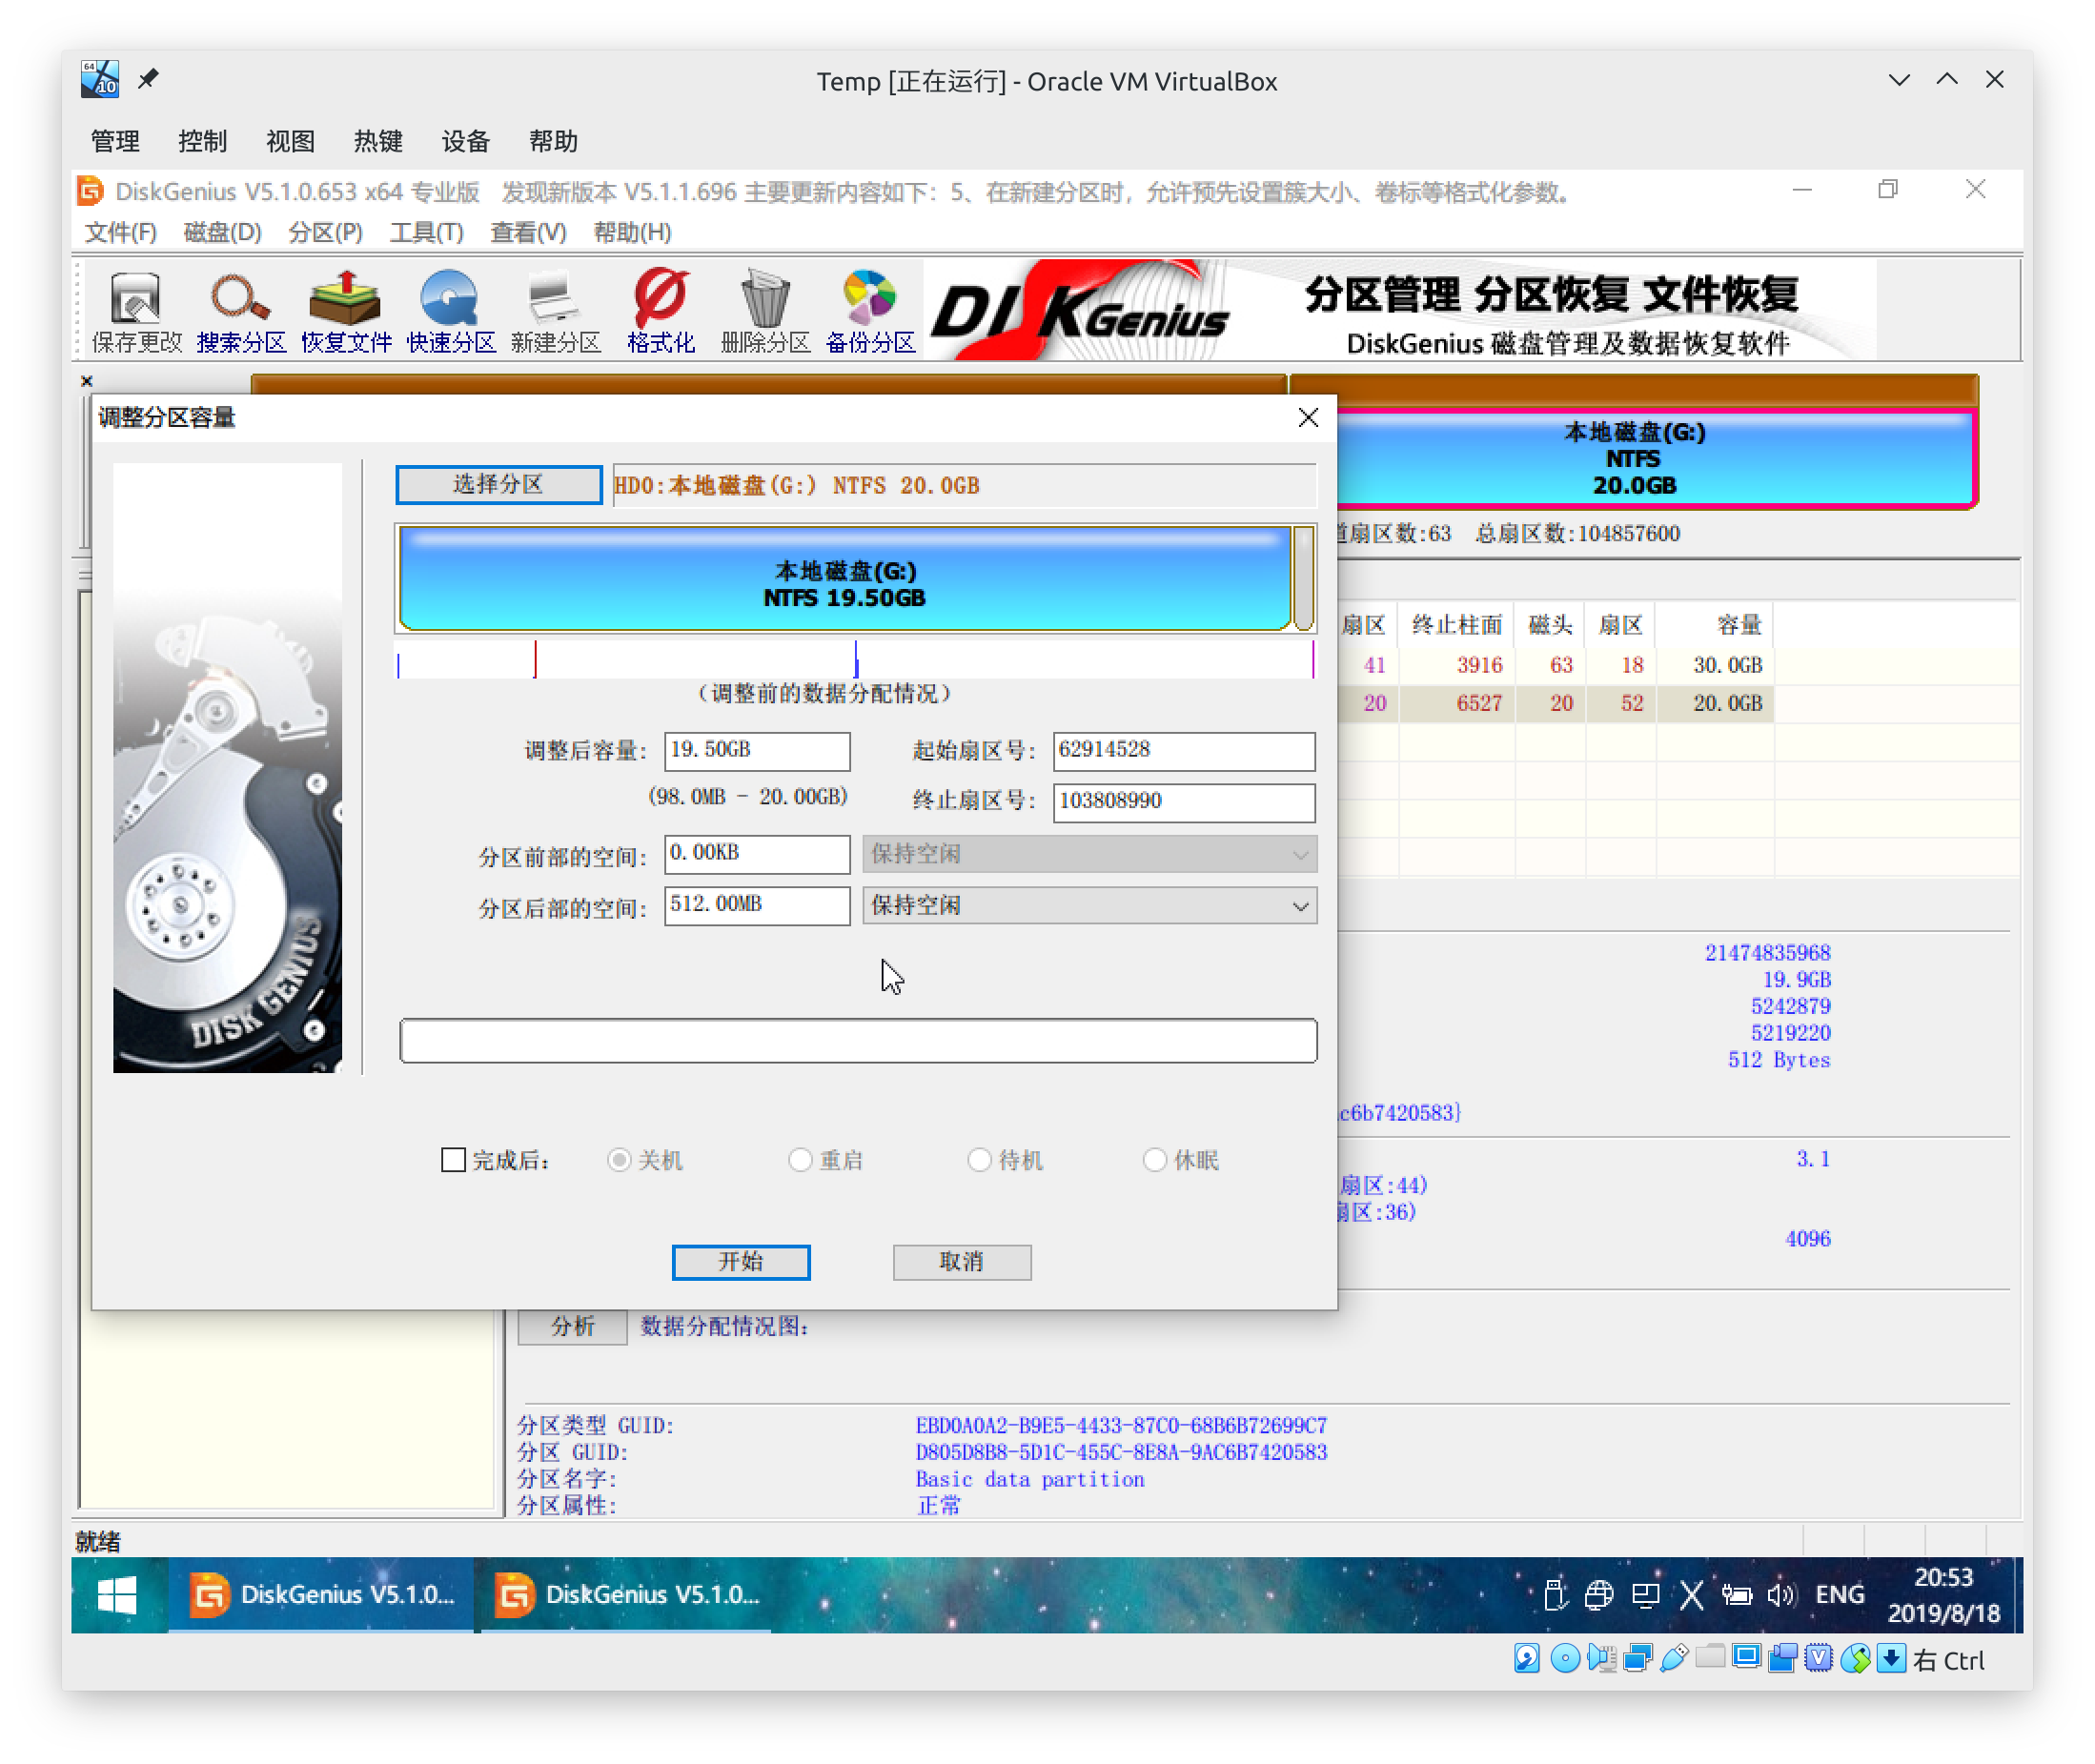Click the Quick Partition (快速分区) icon

click(x=451, y=312)
